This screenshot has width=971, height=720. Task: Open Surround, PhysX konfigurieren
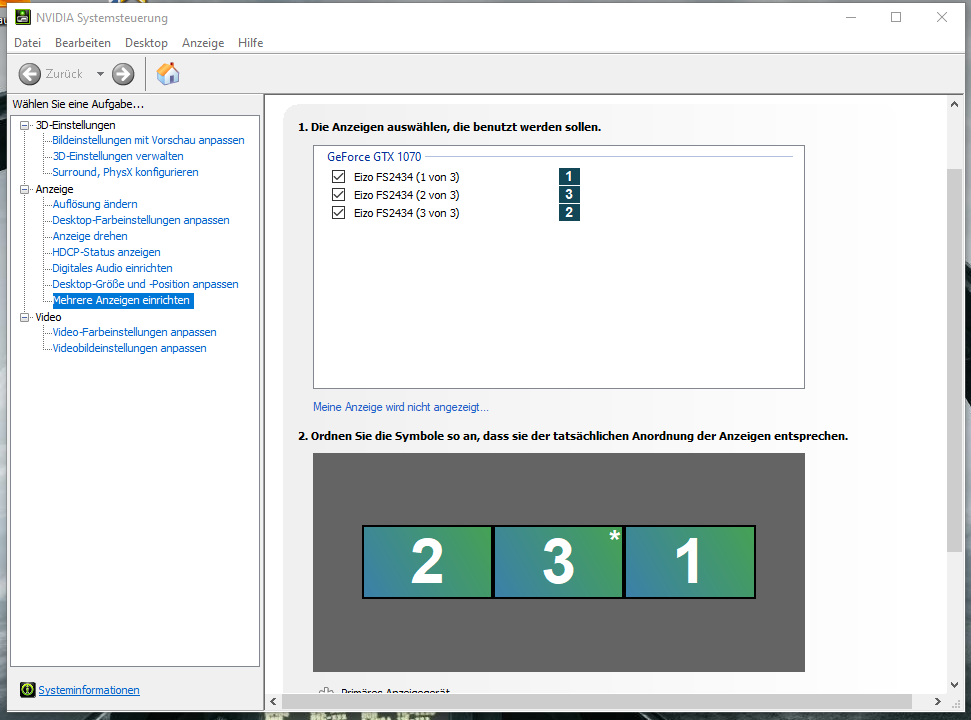pos(125,172)
